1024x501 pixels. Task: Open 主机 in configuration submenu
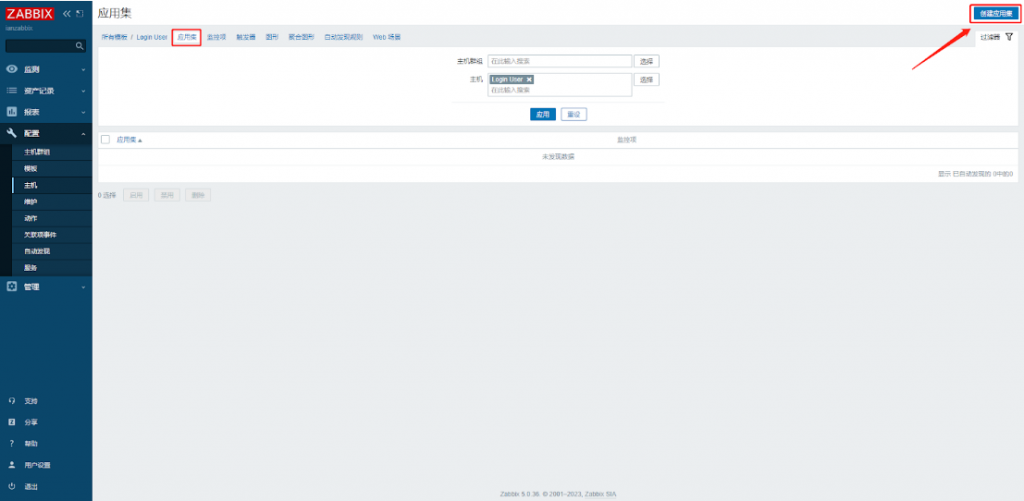point(31,185)
